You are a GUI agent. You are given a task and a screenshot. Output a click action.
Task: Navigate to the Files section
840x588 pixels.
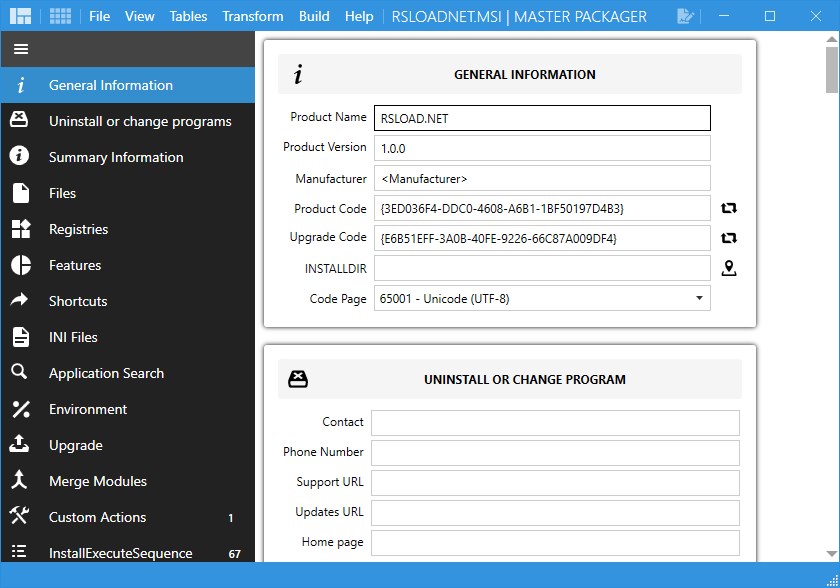coord(128,193)
